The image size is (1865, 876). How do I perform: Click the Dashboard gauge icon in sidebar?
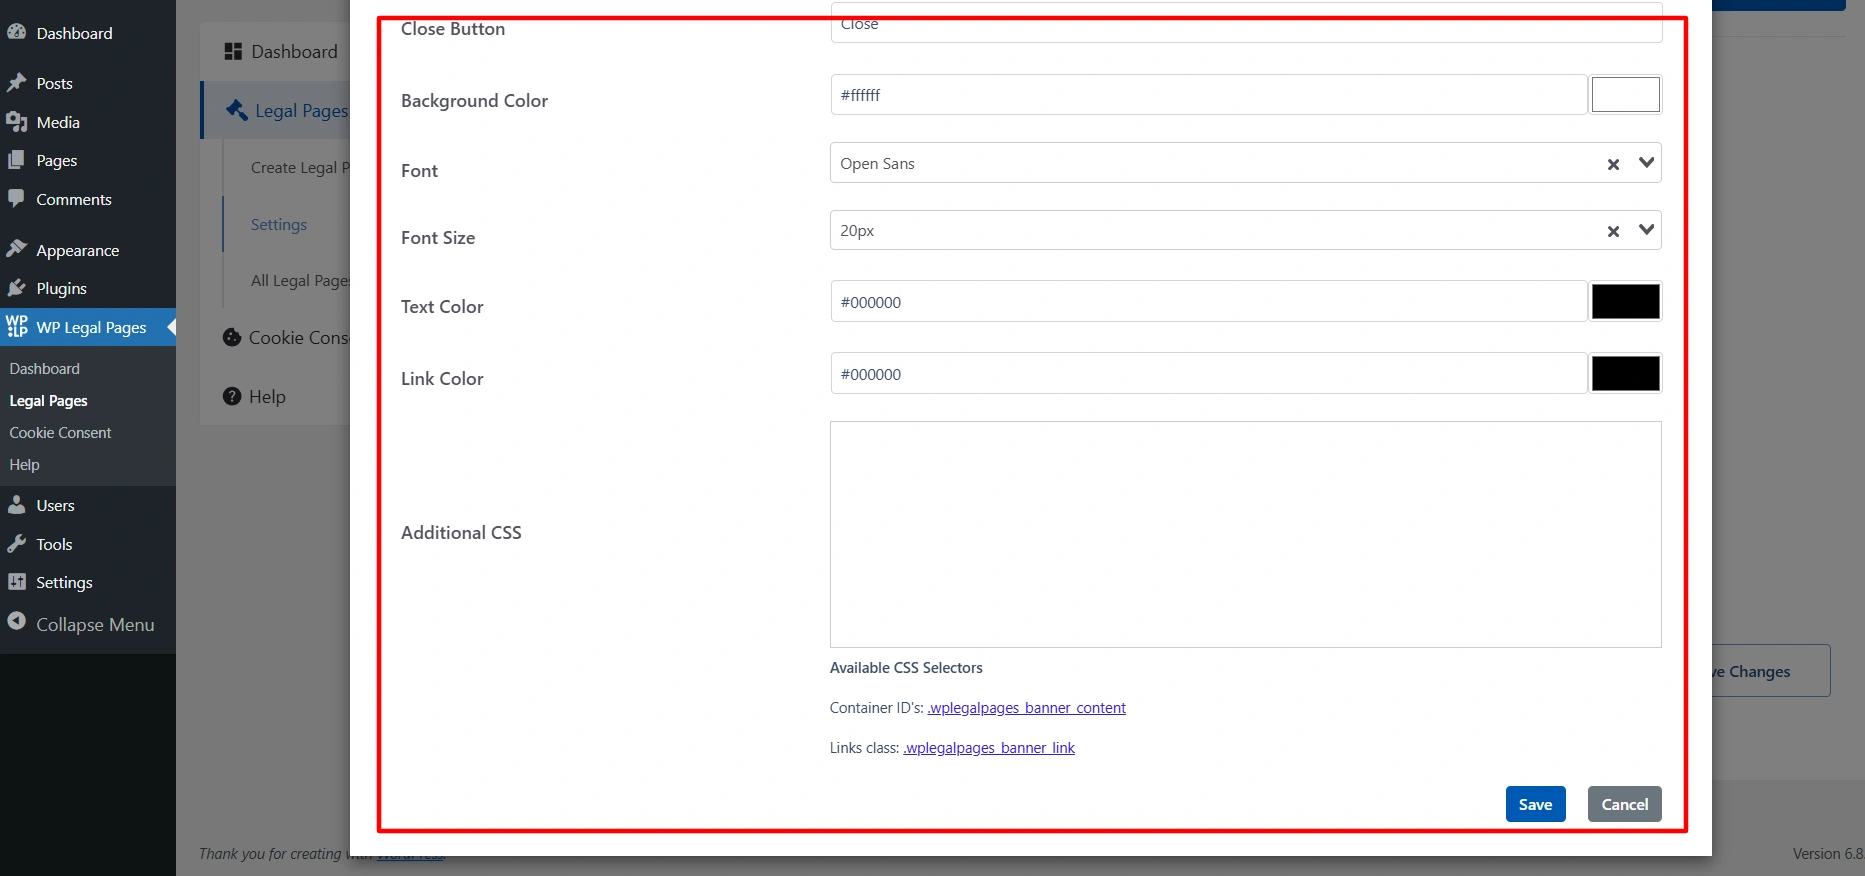[x=16, y=32]
